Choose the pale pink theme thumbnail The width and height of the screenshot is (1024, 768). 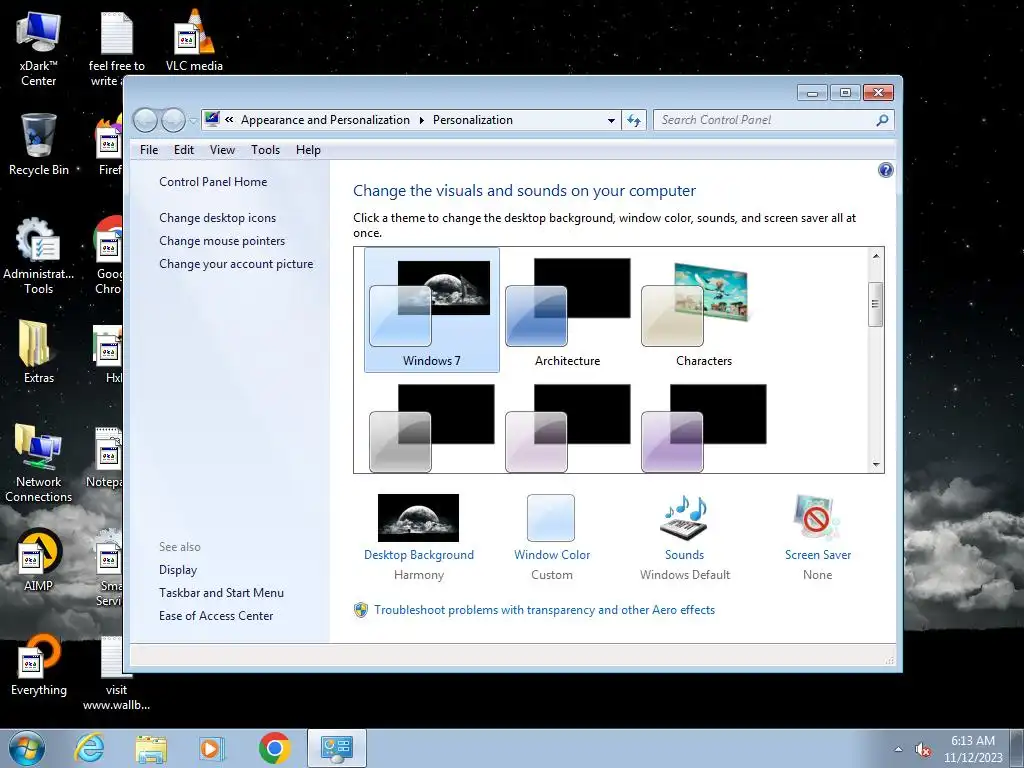pos(568,428)
